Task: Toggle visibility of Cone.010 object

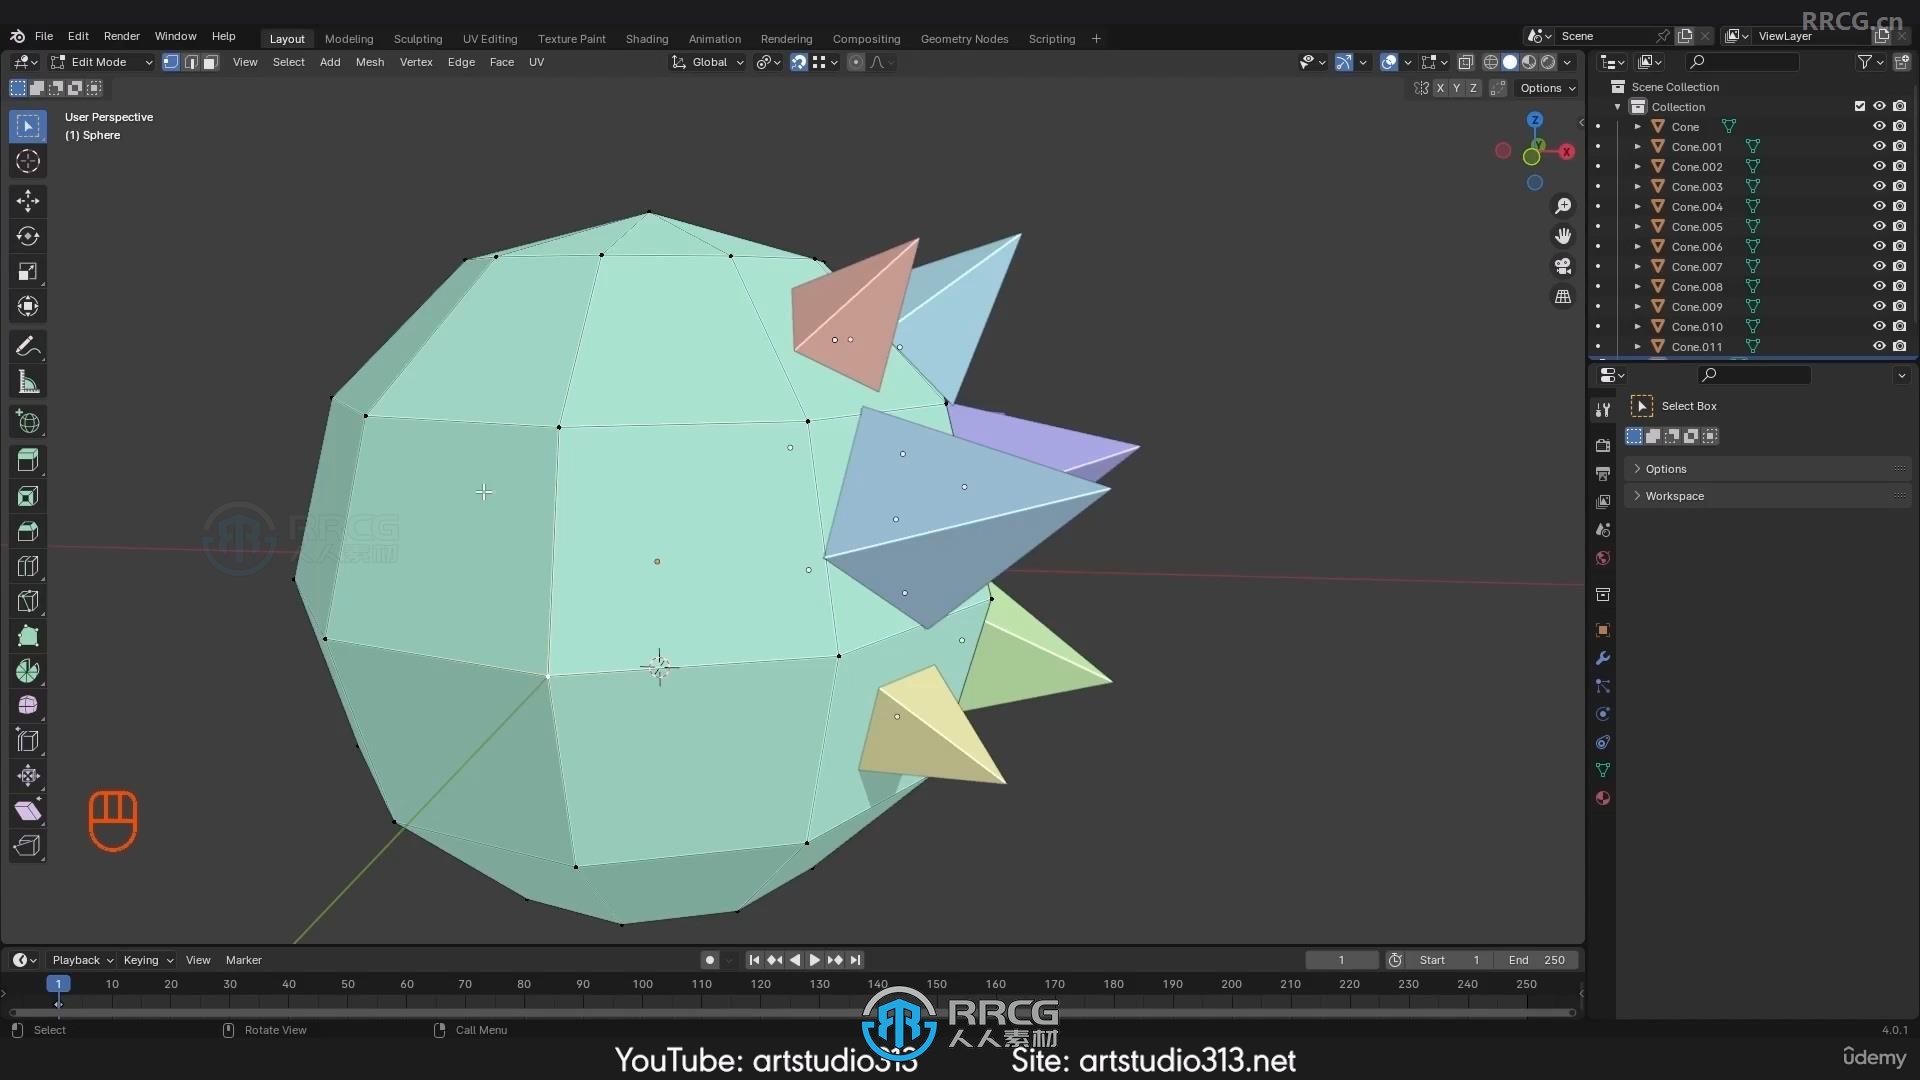Action: 1878,326
